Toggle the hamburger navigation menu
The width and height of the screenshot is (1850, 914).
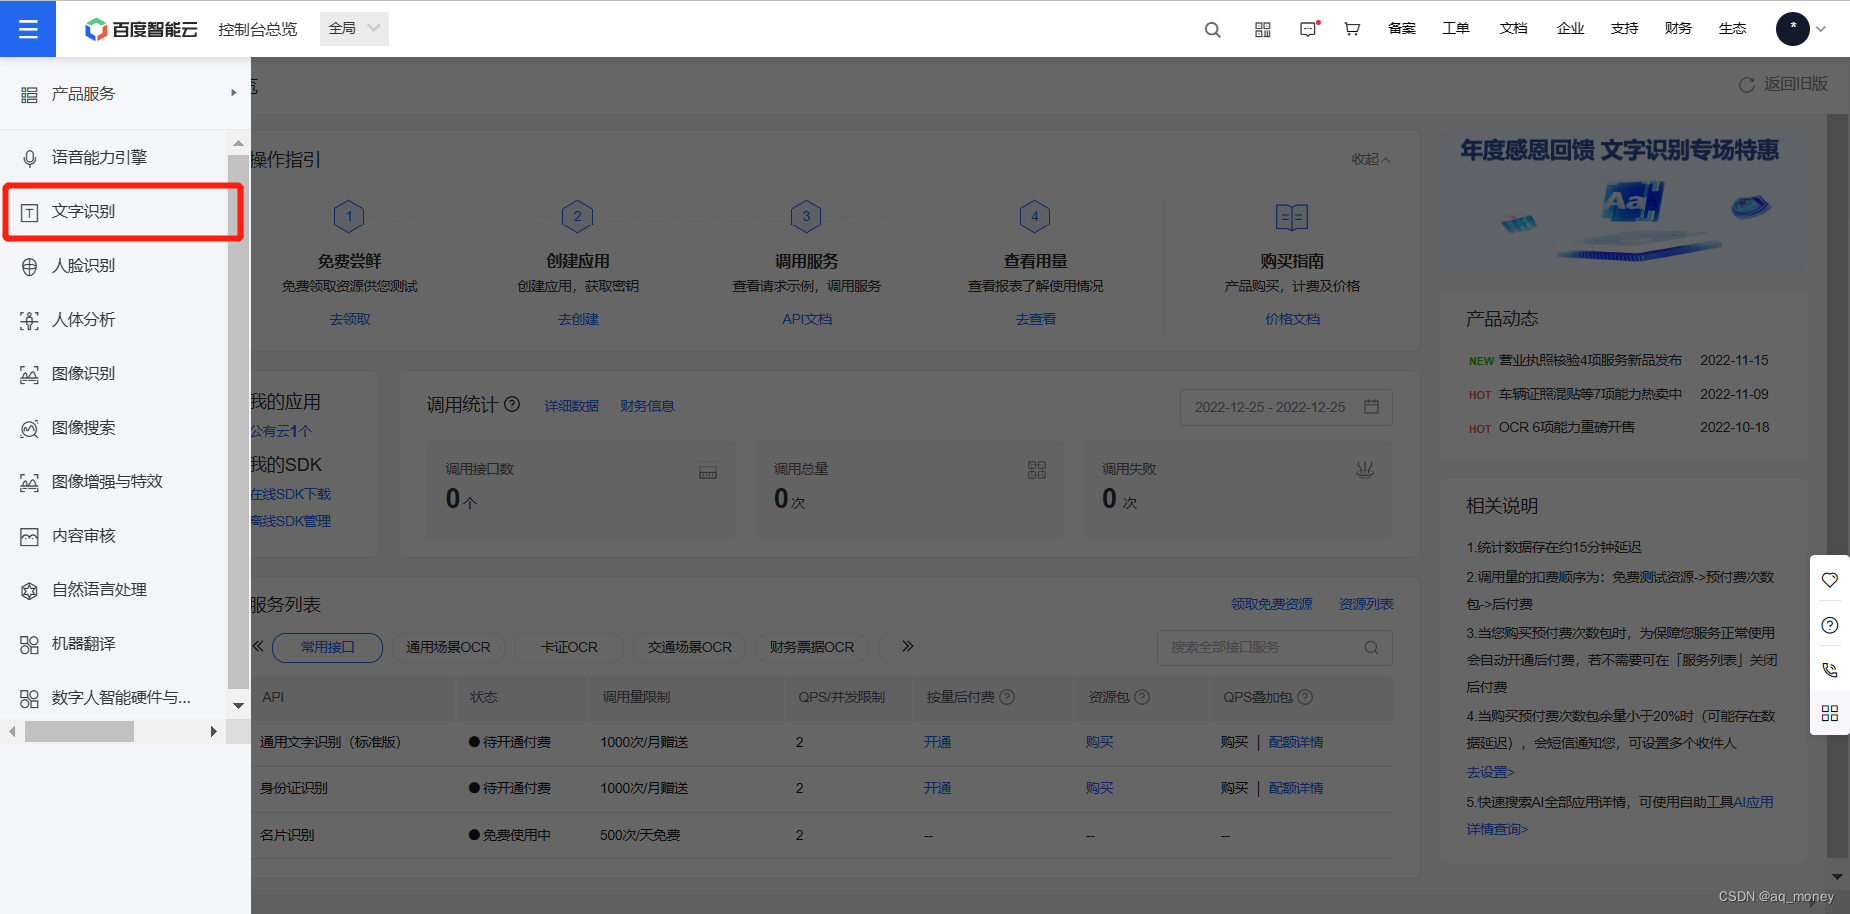tap(28, 29)
